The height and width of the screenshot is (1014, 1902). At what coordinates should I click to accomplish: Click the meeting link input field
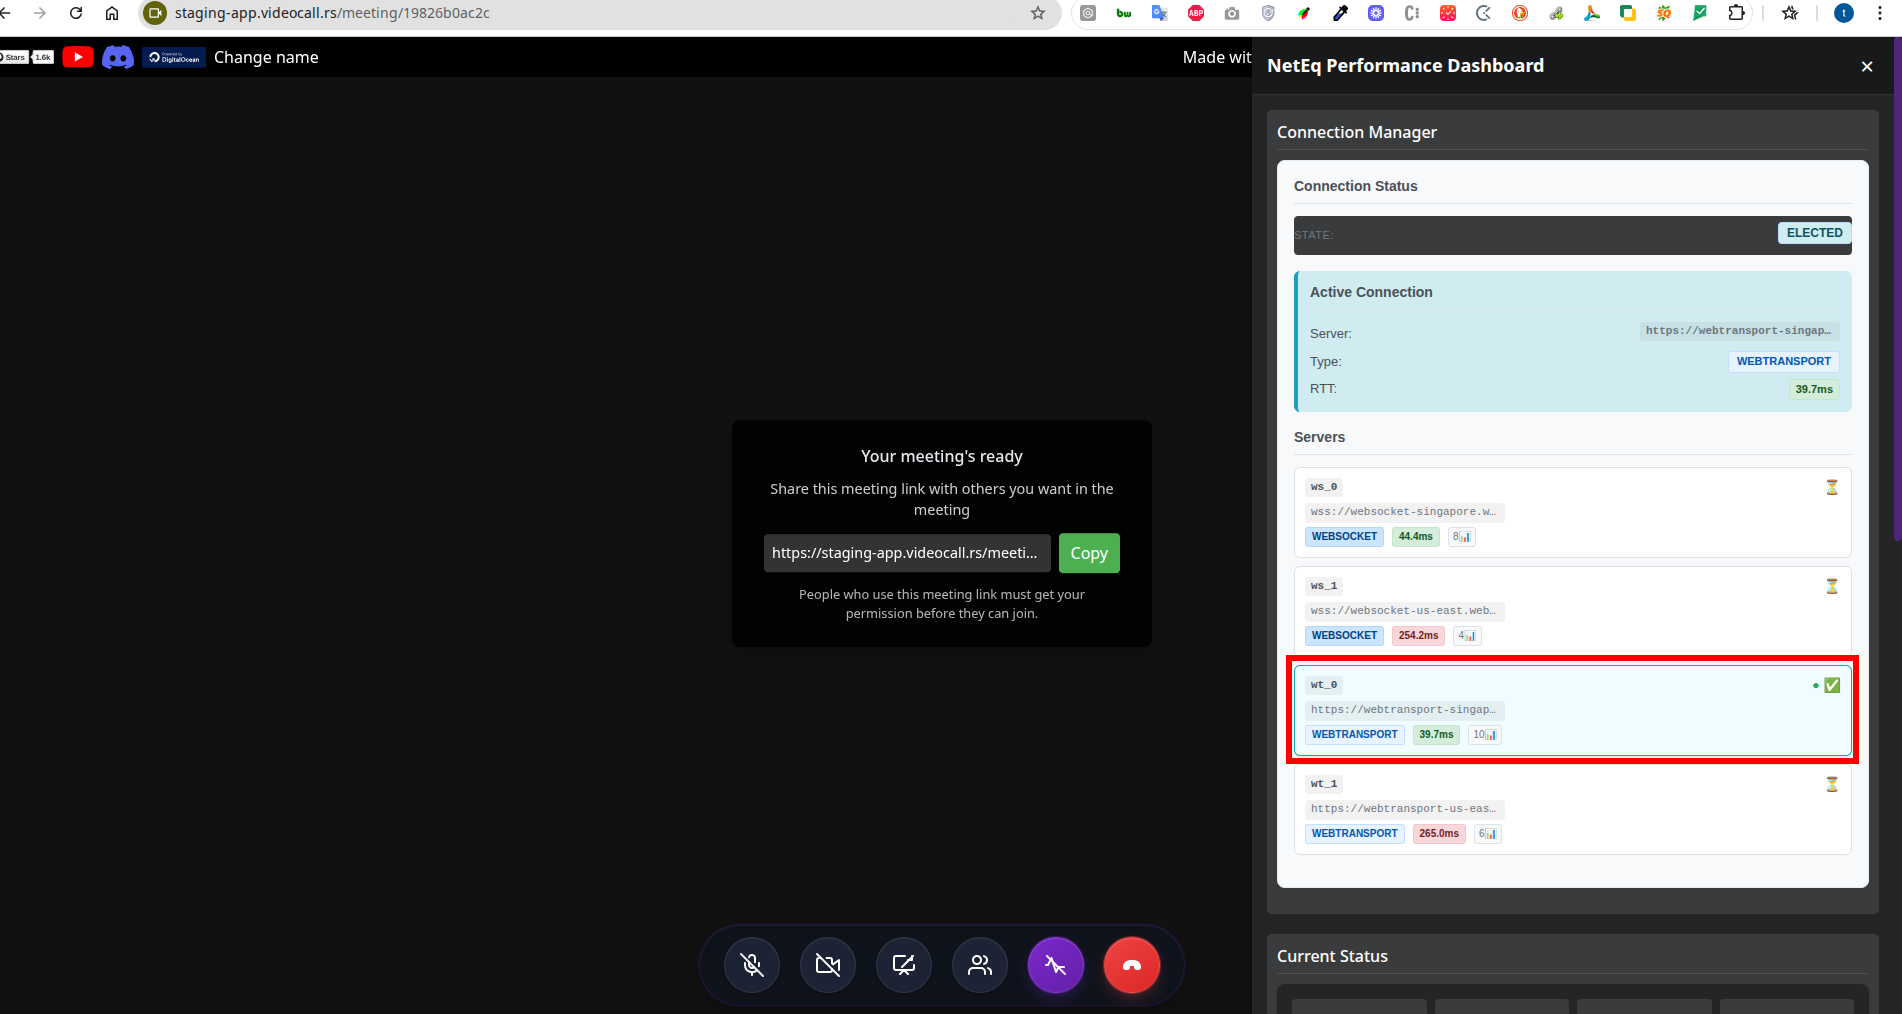[906, 552]
